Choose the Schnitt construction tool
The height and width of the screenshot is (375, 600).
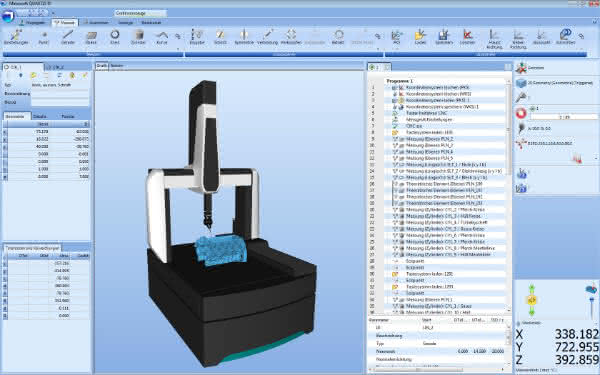point(220,38)
